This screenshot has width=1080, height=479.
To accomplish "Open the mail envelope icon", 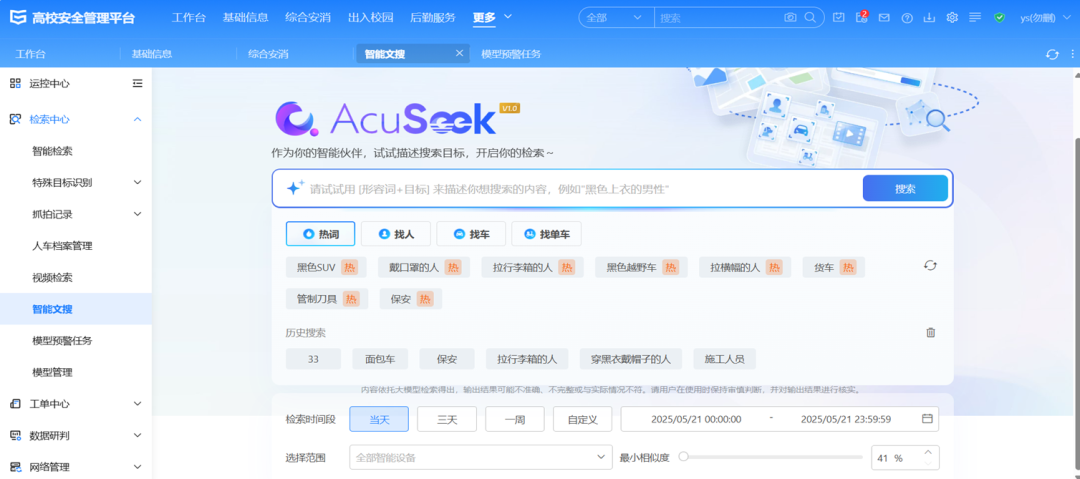I will click(884, 17).
